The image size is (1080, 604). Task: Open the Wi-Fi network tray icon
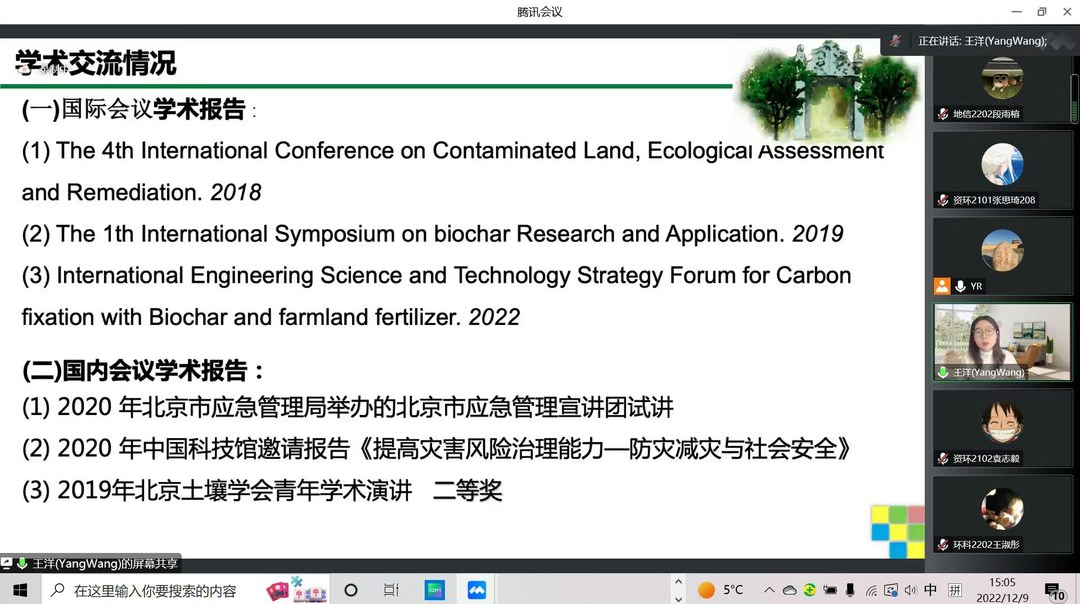coord(871,590)
